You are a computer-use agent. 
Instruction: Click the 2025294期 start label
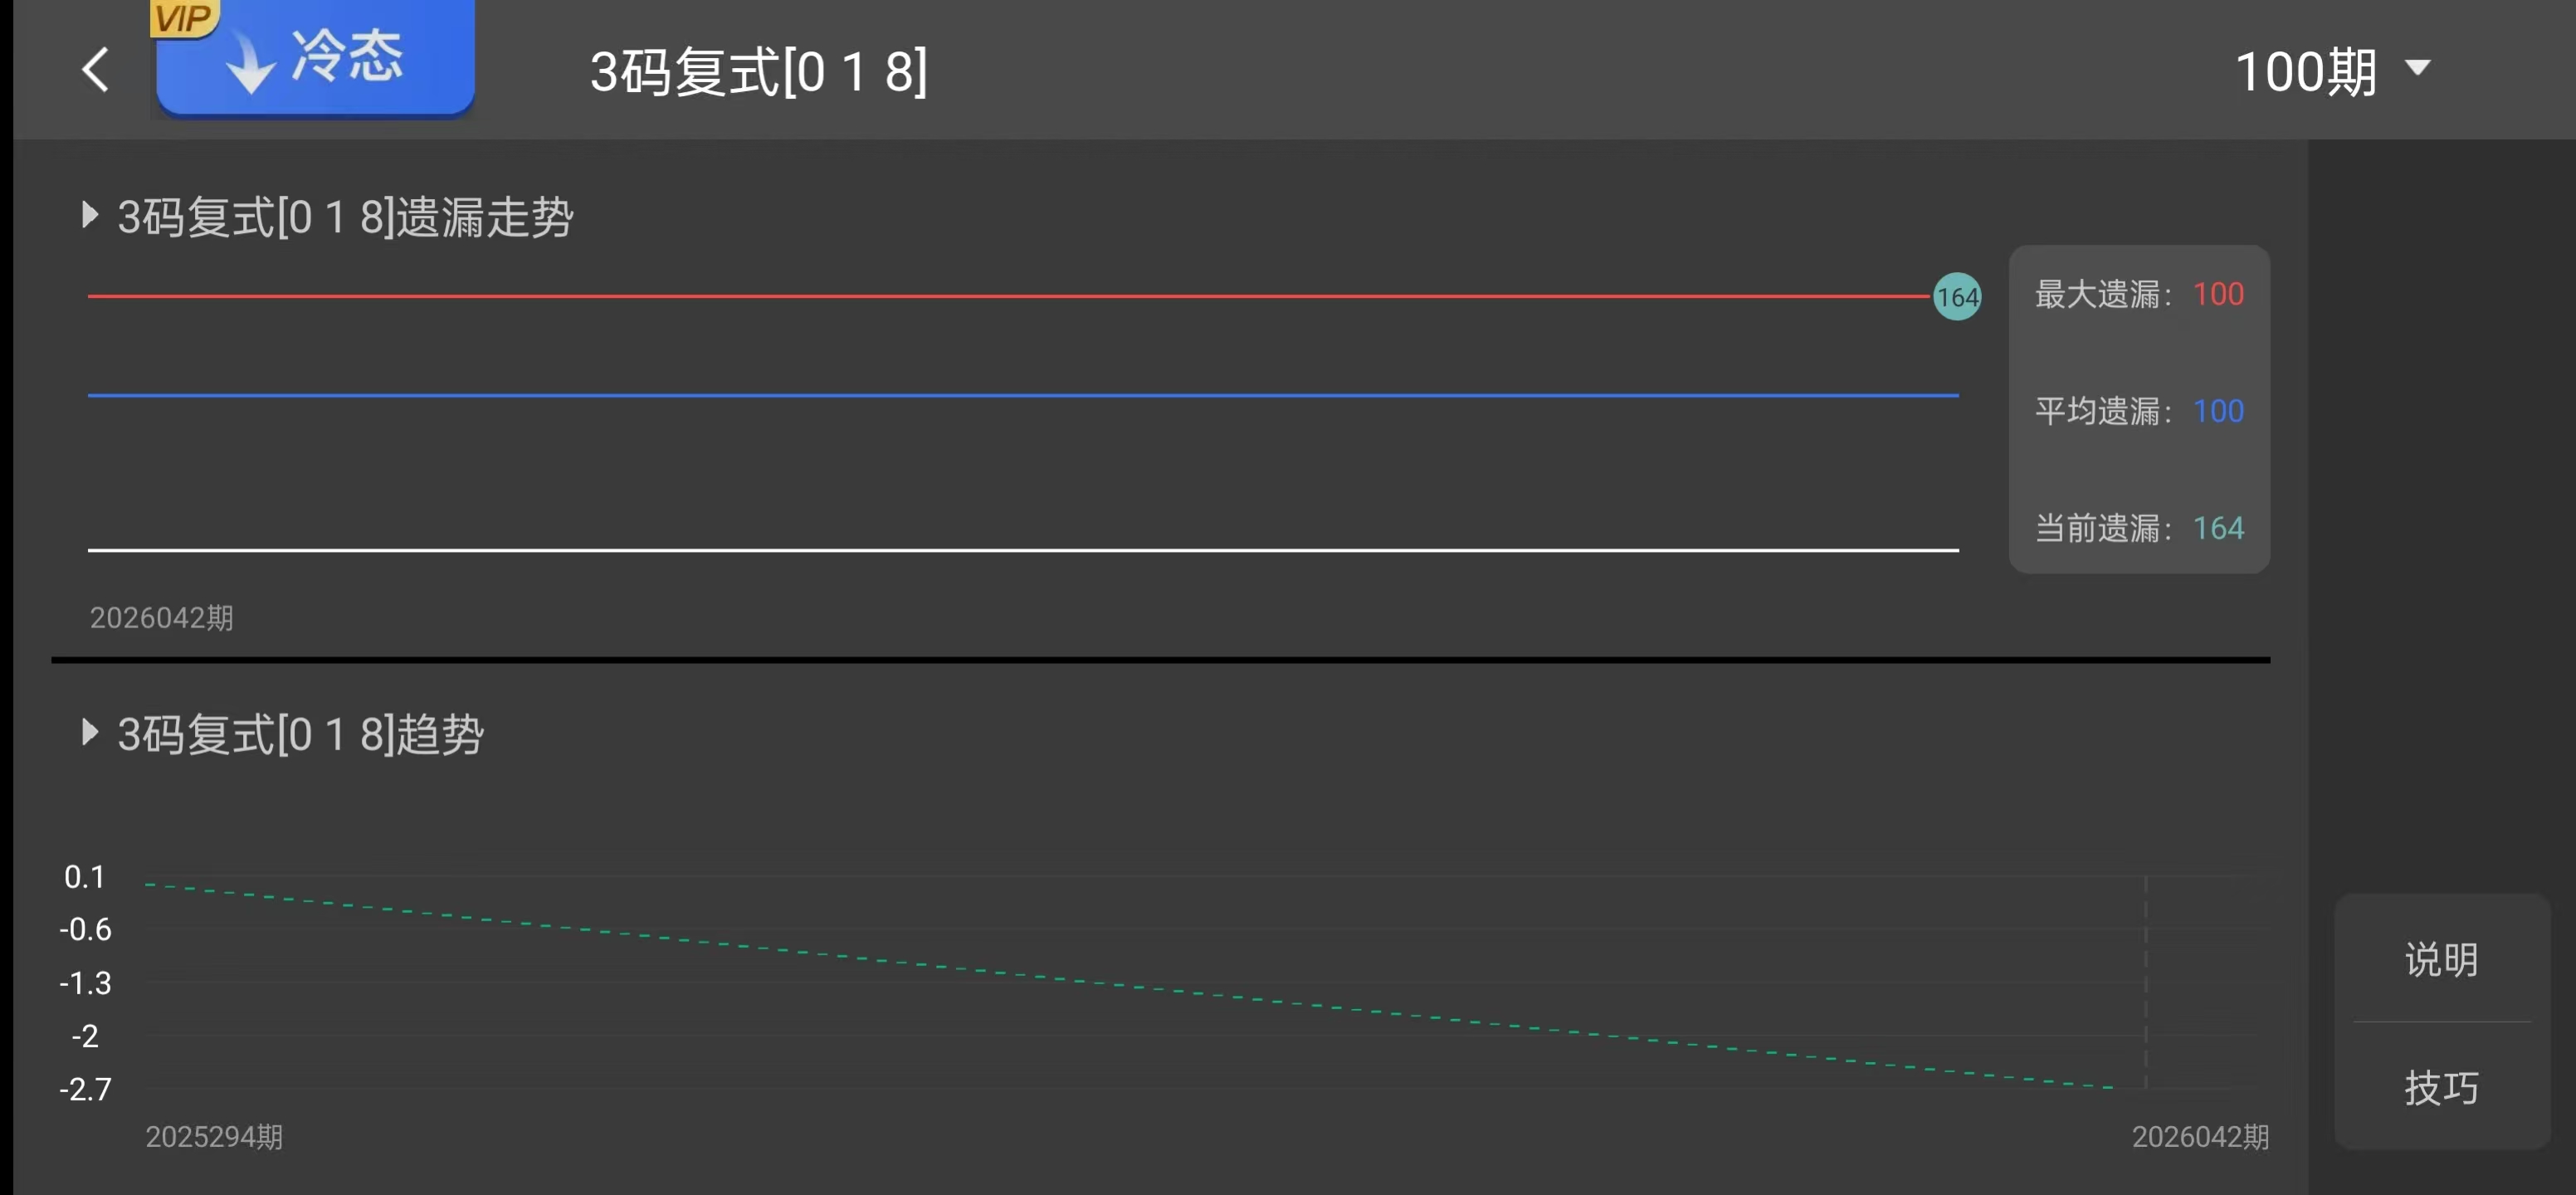pyautogui.click(x=214, y=1137)
